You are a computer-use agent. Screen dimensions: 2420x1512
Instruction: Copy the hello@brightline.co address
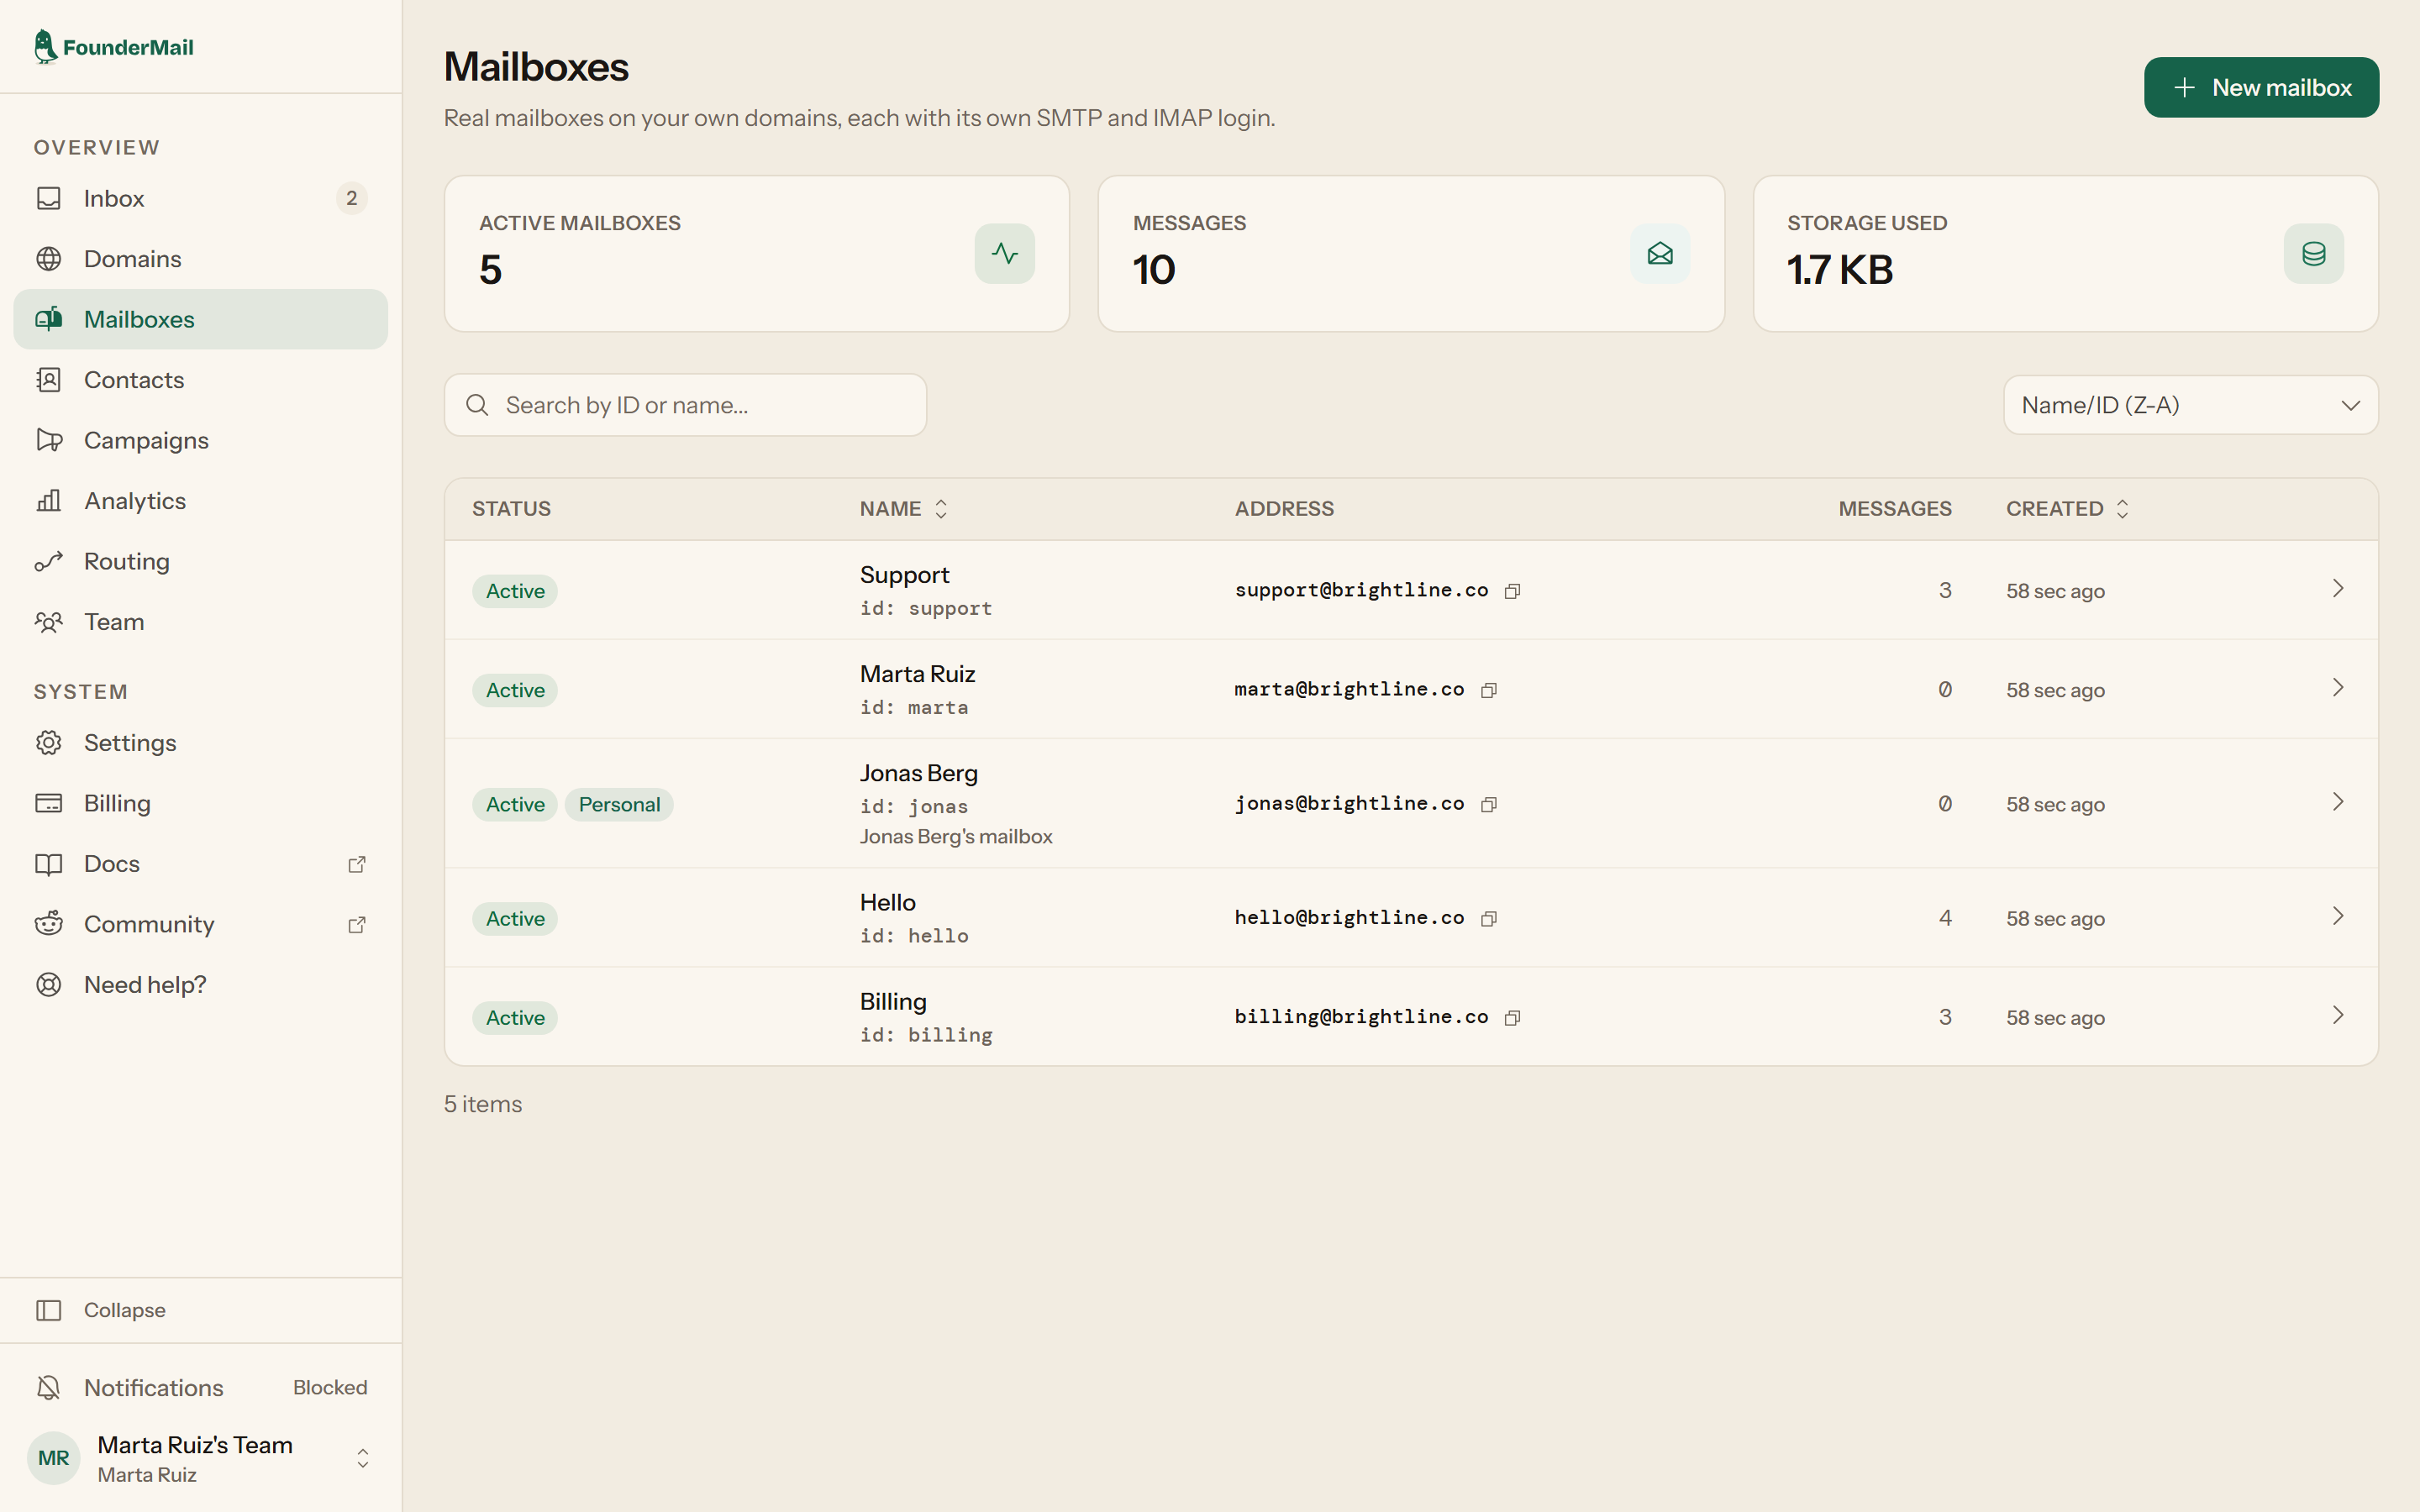tap(1488, 918)
